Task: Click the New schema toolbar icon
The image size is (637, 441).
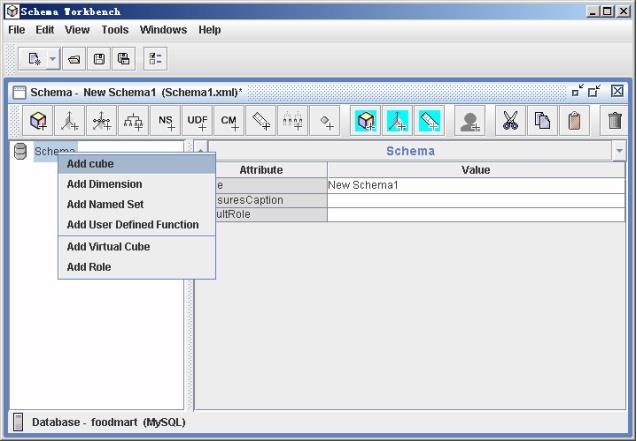Action: pyautogui.click(x=34, y=59)
